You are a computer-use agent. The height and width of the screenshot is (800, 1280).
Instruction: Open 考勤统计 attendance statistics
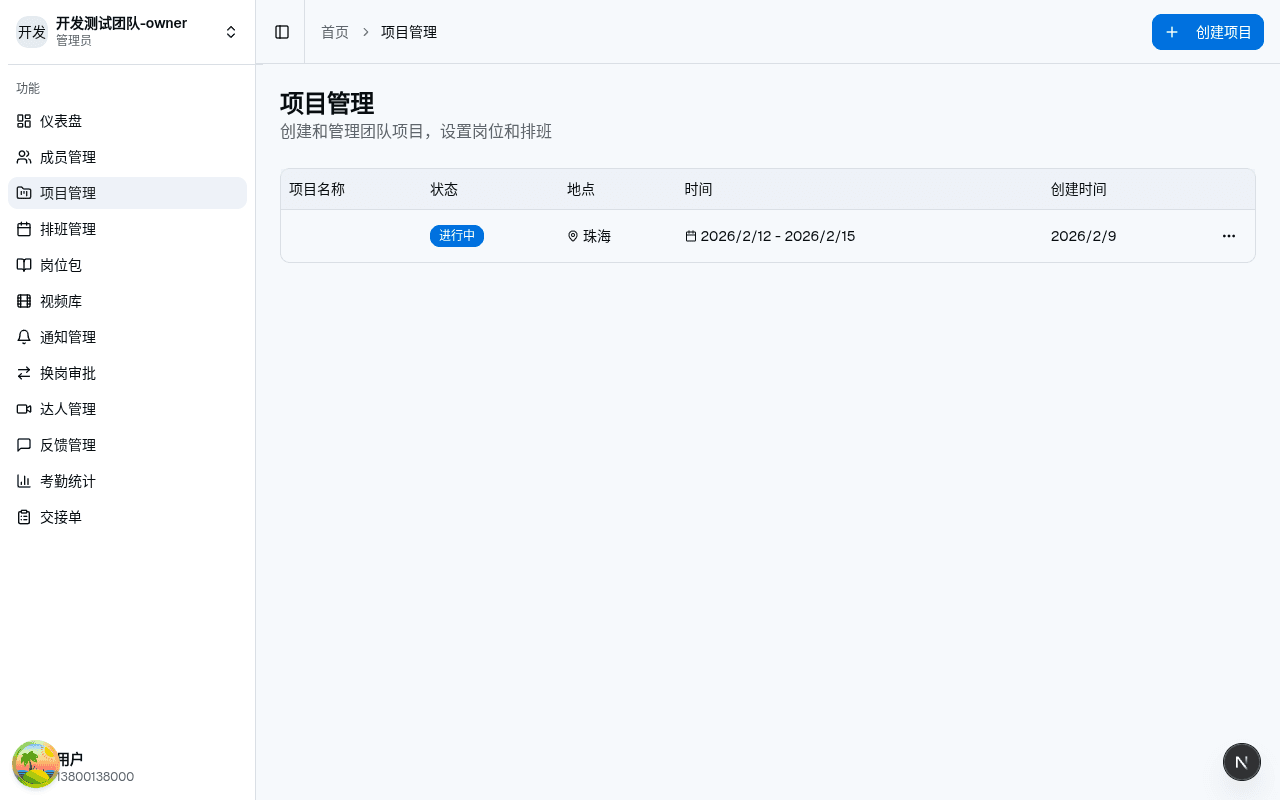click(x=67, y=481)
